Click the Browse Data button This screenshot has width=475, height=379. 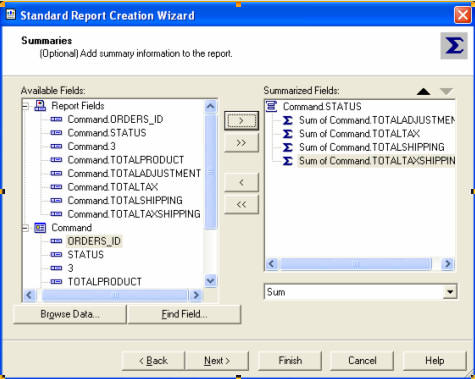pyautogui.click(x=70, y=314)
